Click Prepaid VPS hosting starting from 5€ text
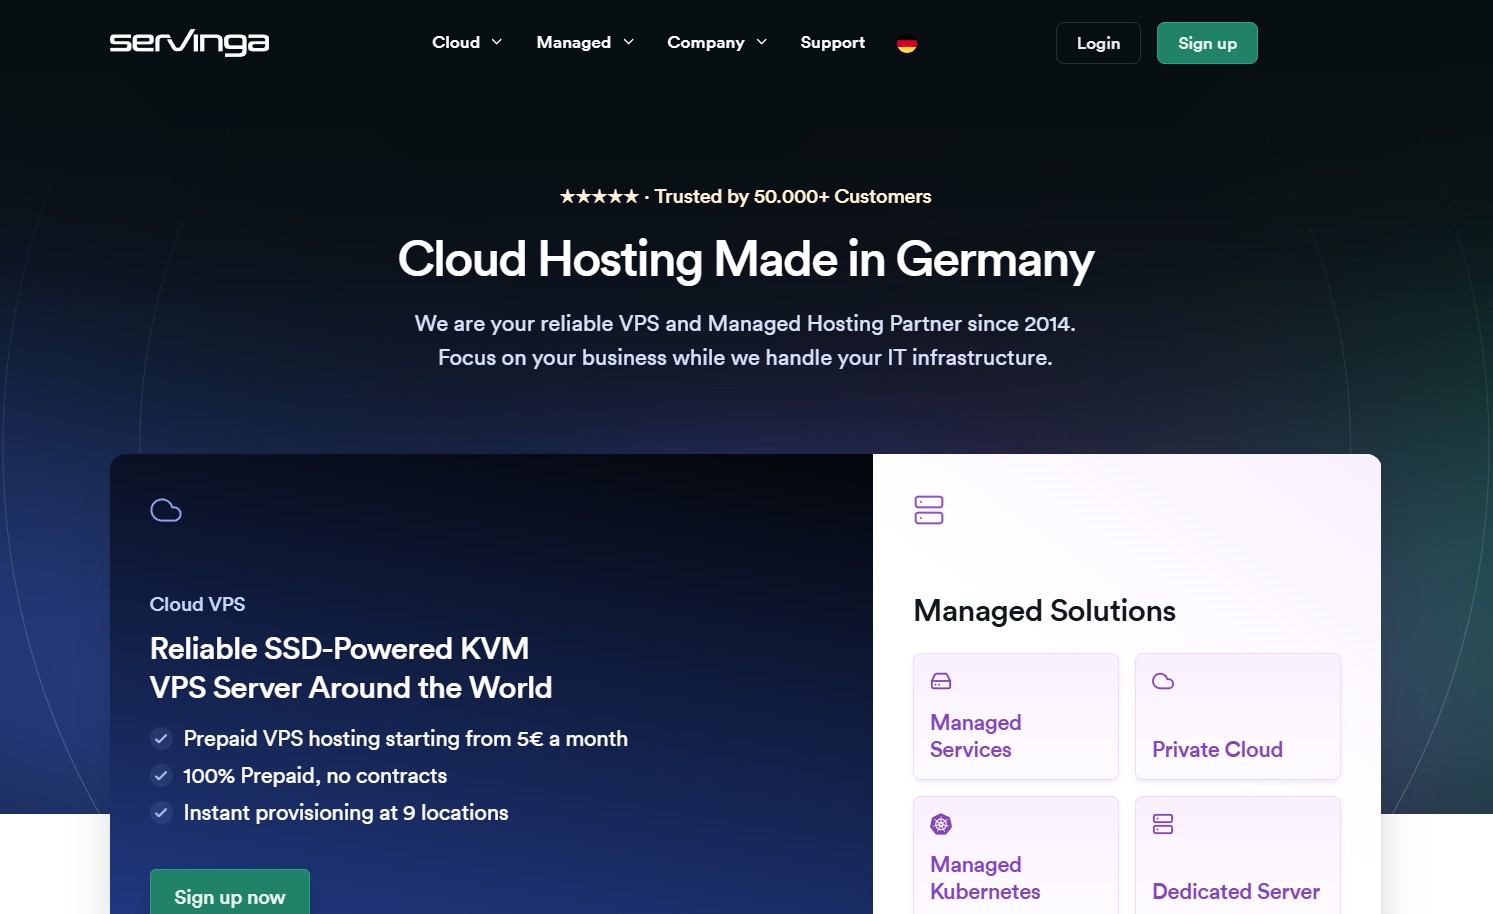 click(406, 738)
